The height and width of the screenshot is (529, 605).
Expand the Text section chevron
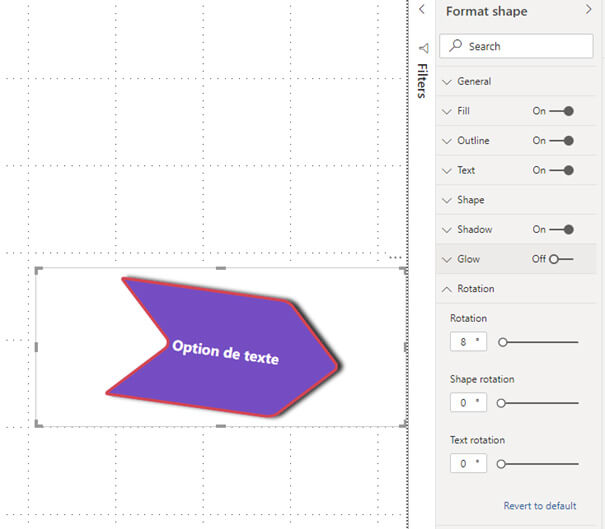click(x=447, y=171)
